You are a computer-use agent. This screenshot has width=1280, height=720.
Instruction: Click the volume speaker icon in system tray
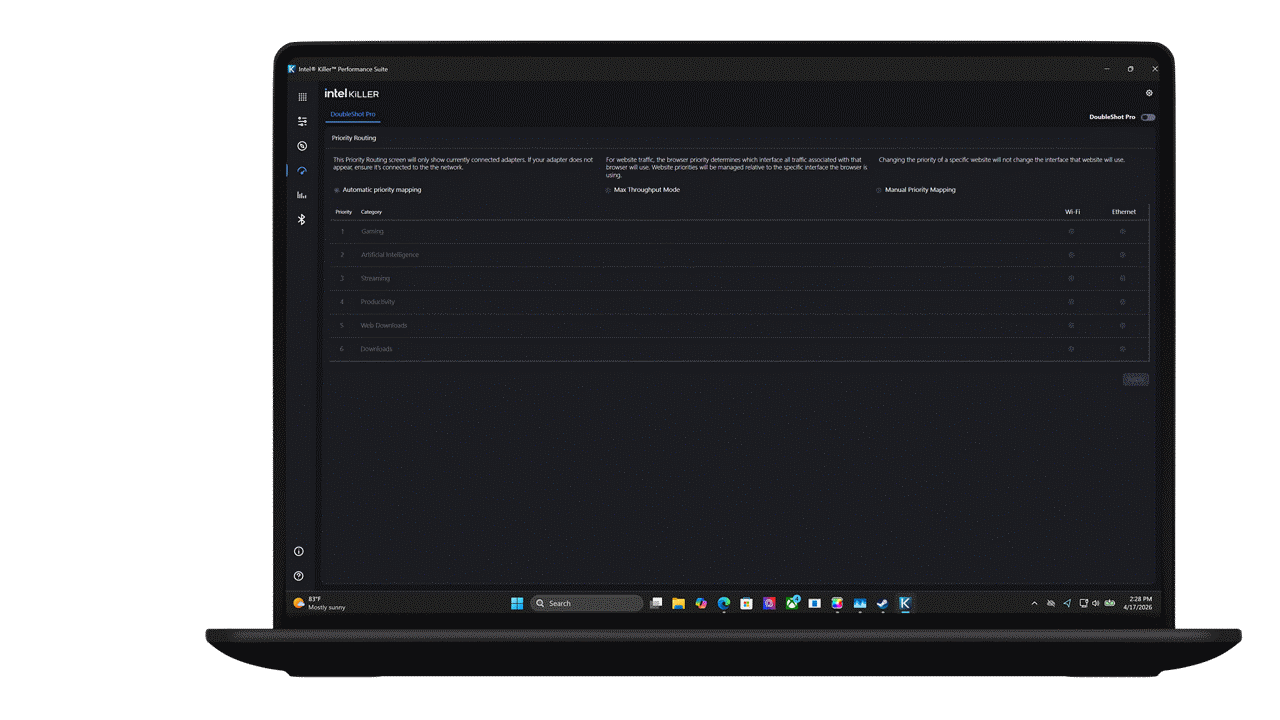point(1096,603)
